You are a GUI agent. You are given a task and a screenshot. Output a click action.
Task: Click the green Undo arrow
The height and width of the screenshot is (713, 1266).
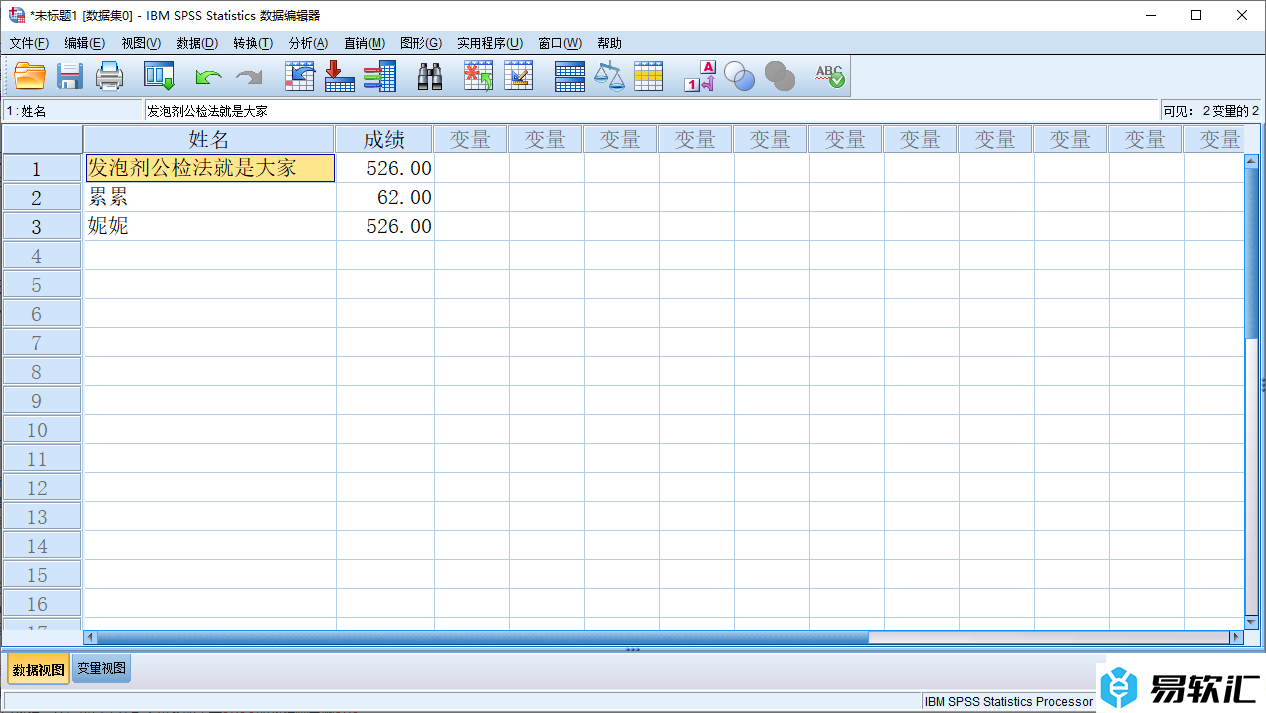(x=208, y=77)
